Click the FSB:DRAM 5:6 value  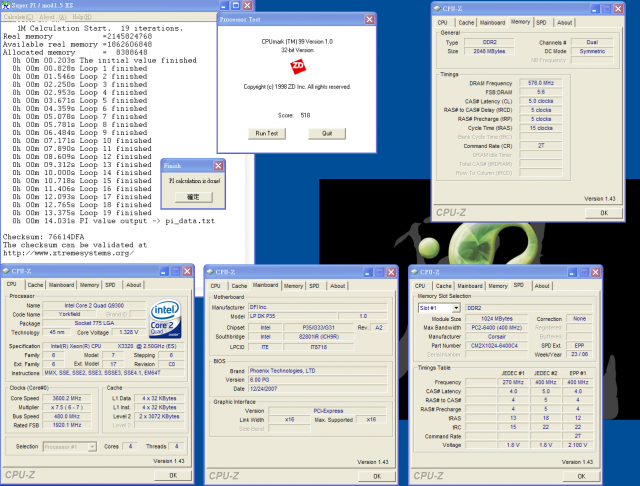[540, 92]
